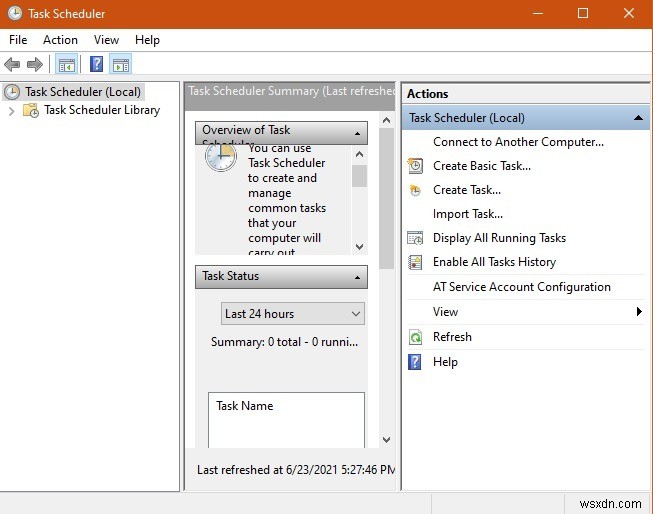Screen dimensions: 653x514
Task: Click the overview text scrollbar thumb
Action: (x=360, y=176)
